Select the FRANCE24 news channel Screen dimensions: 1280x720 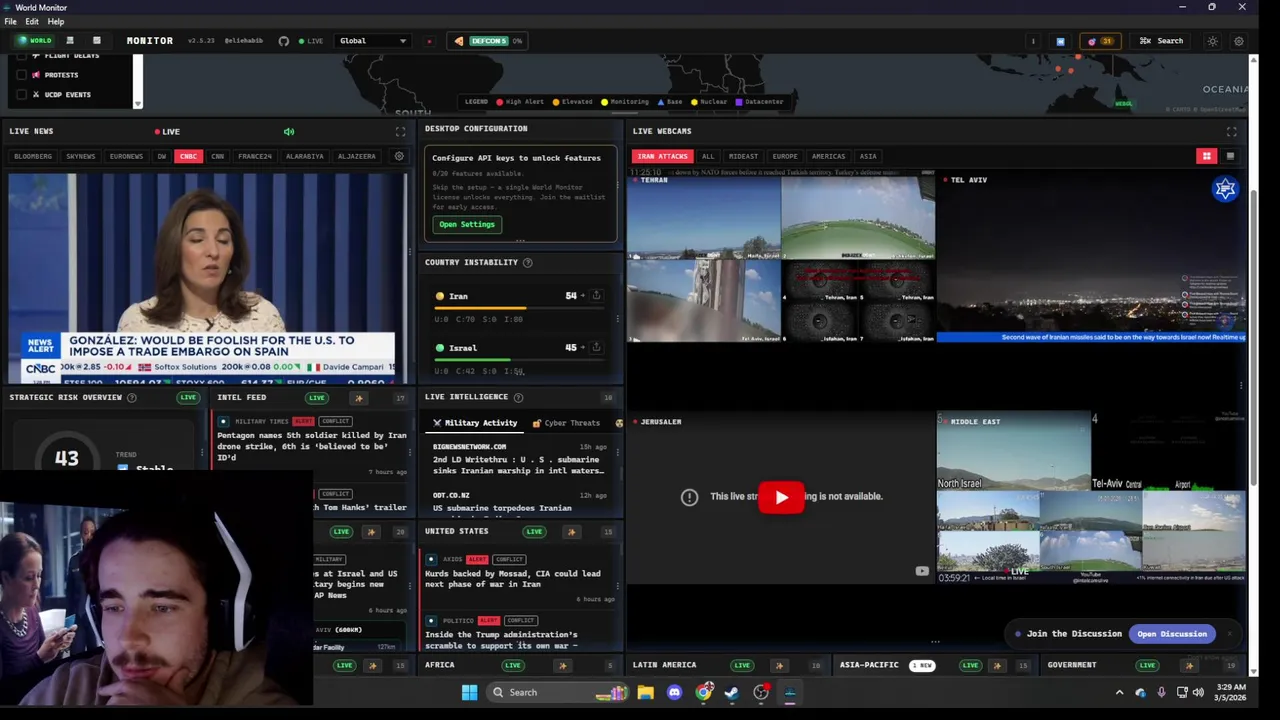tap(255, 156)
